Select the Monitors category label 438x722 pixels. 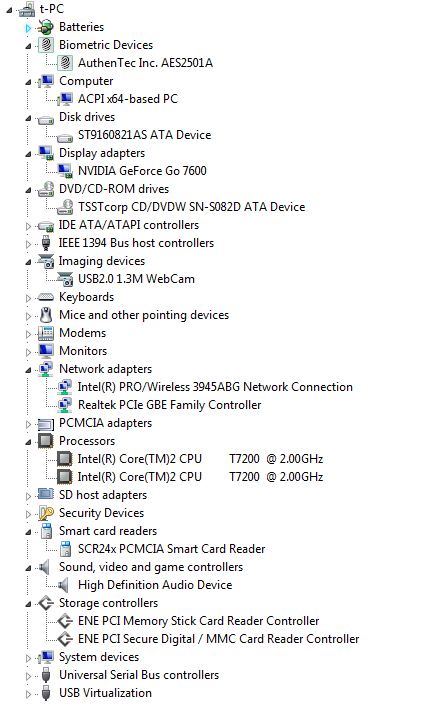point(83,351)
